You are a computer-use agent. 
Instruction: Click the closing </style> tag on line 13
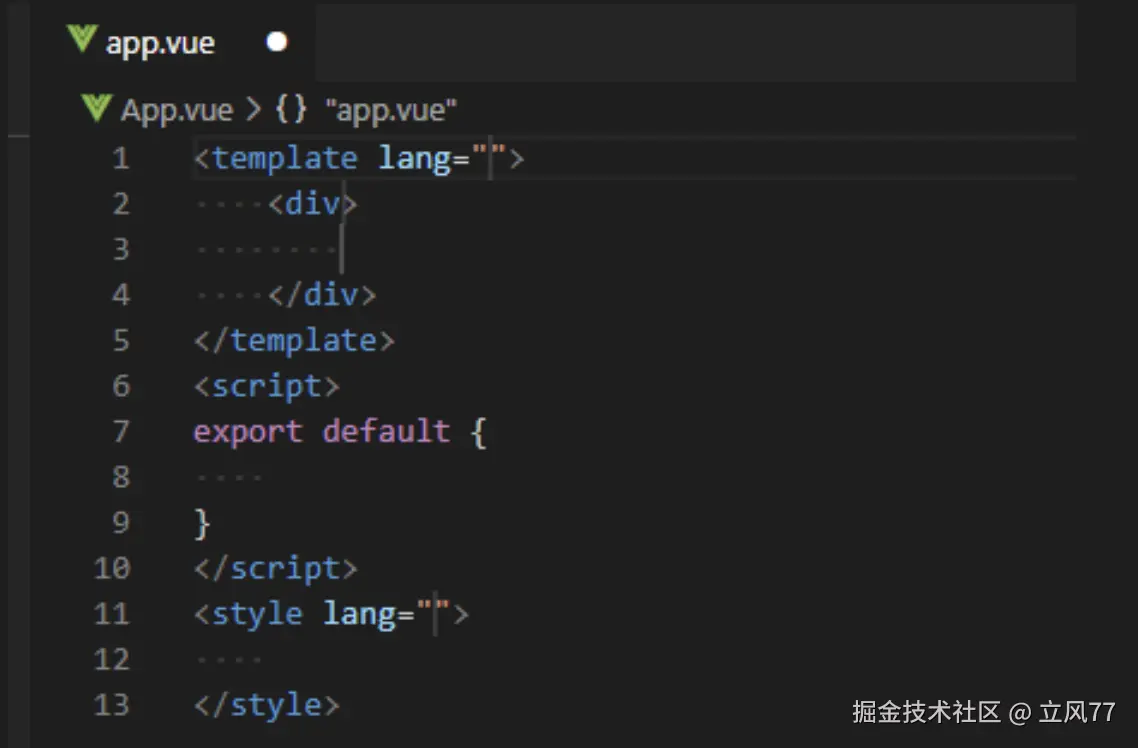coord(267,706)
